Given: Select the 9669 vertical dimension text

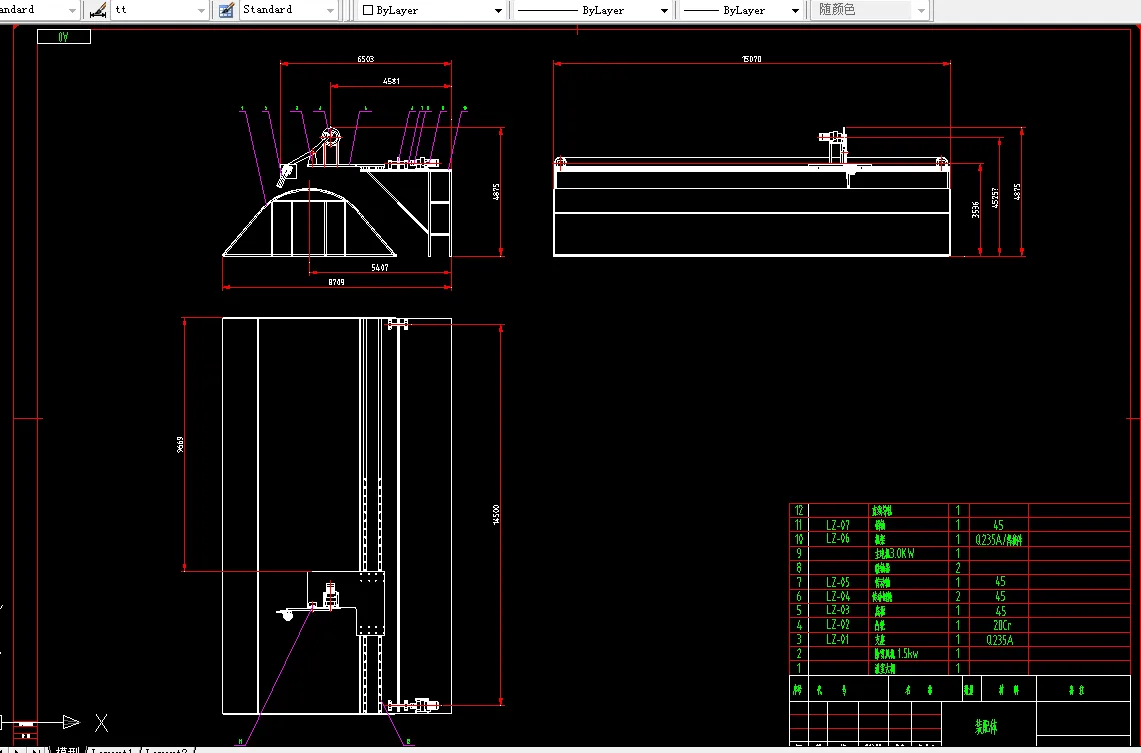Looking at the screenshot, I should tap(180, 445).
